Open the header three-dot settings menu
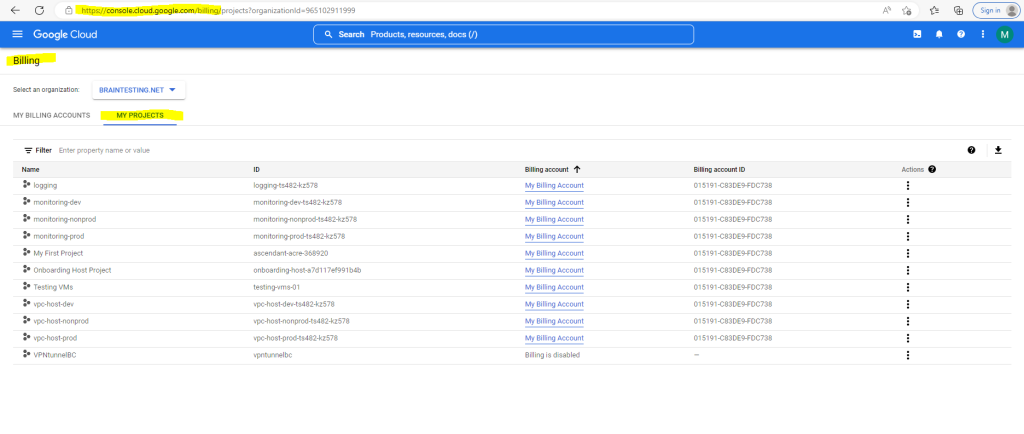 pyautogui.click(x=983, y=35)
